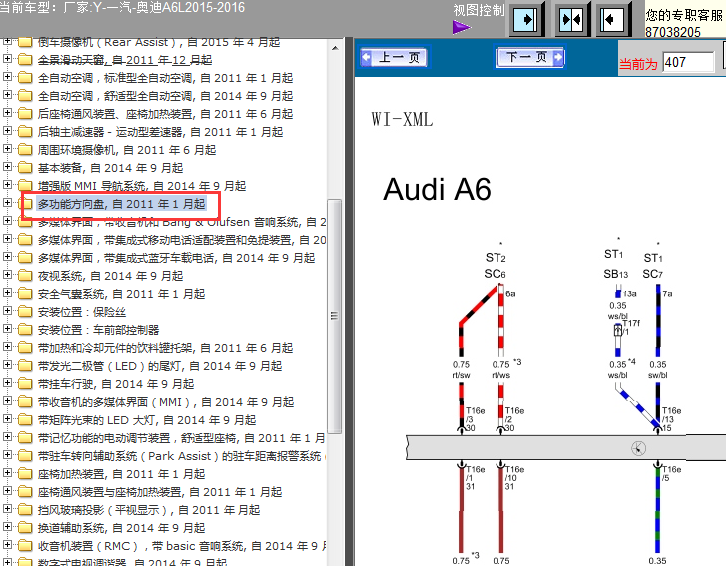Expand the 换道辅助系统 tree node

tap(7, 527)
